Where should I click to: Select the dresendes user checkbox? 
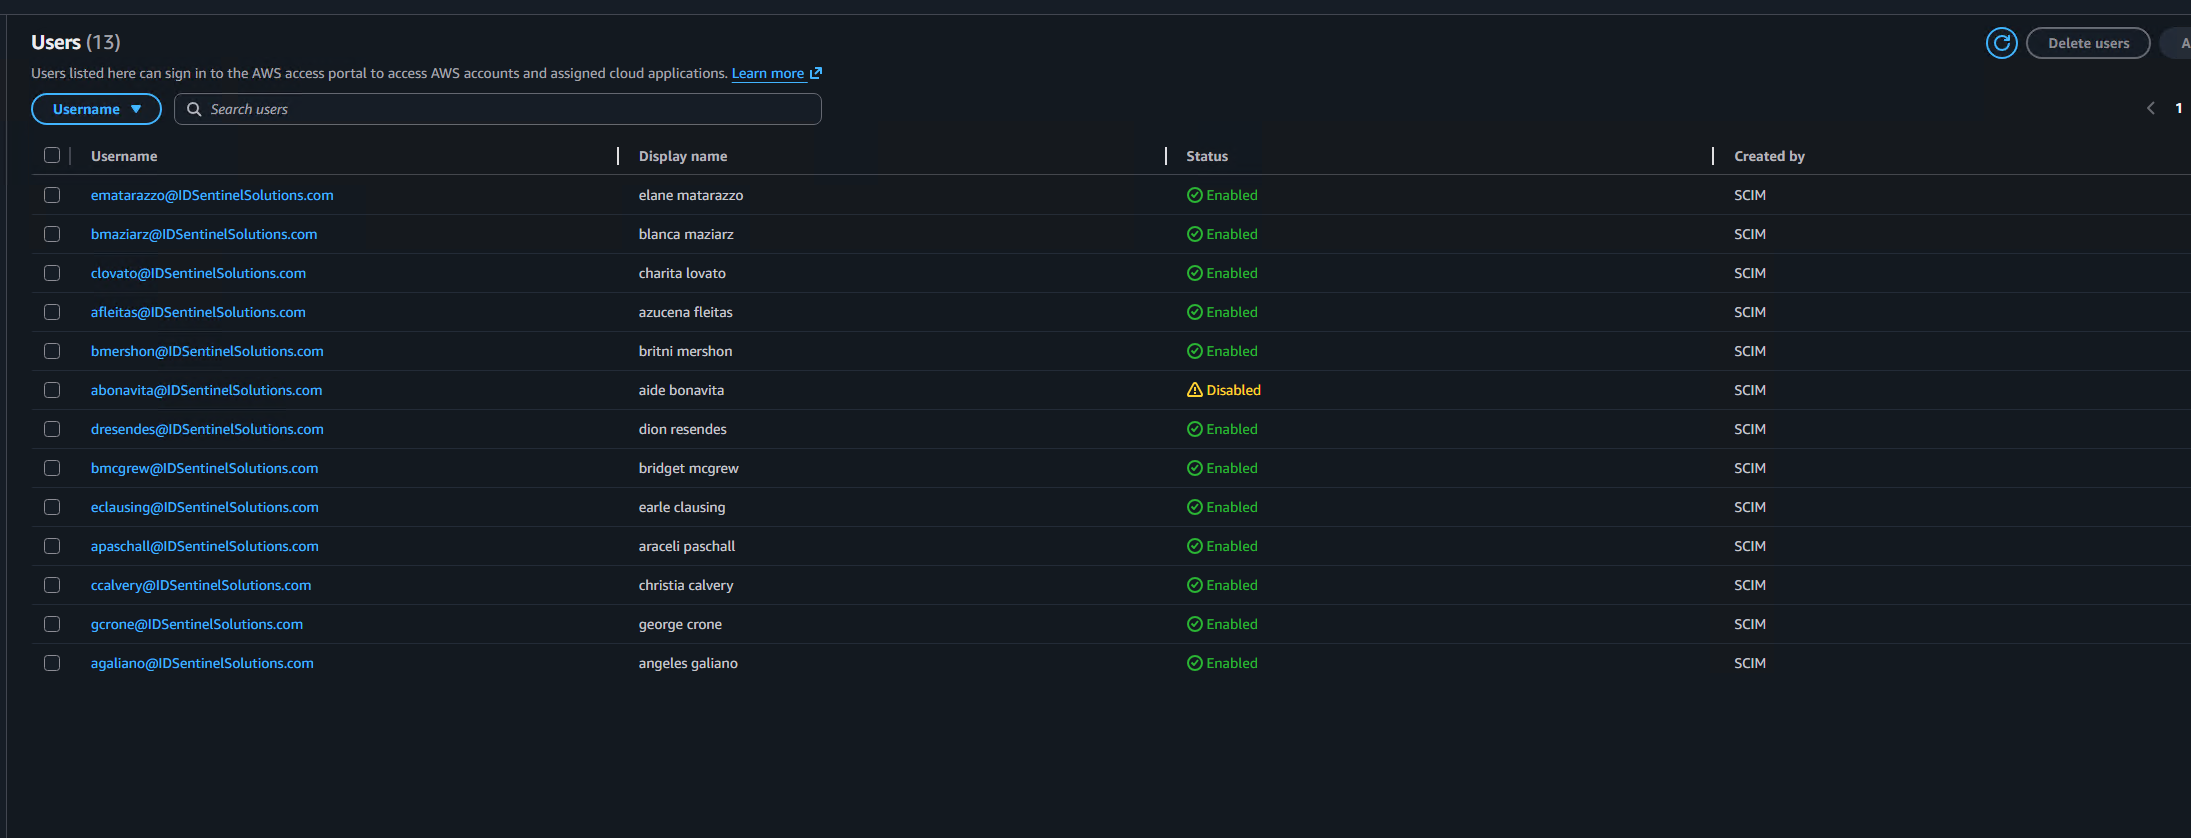(52, 429)
